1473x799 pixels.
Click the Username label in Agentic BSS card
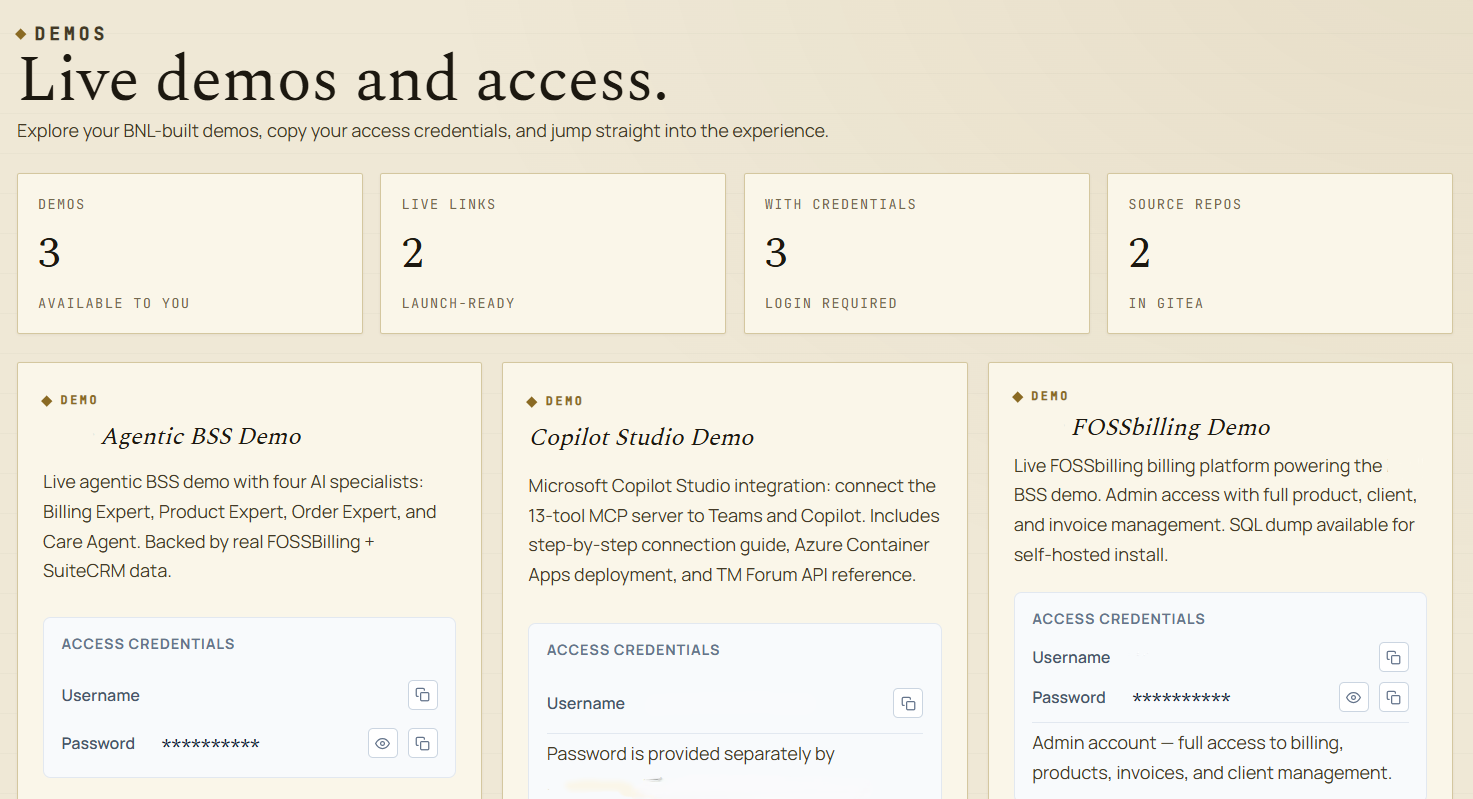[101, 695]
